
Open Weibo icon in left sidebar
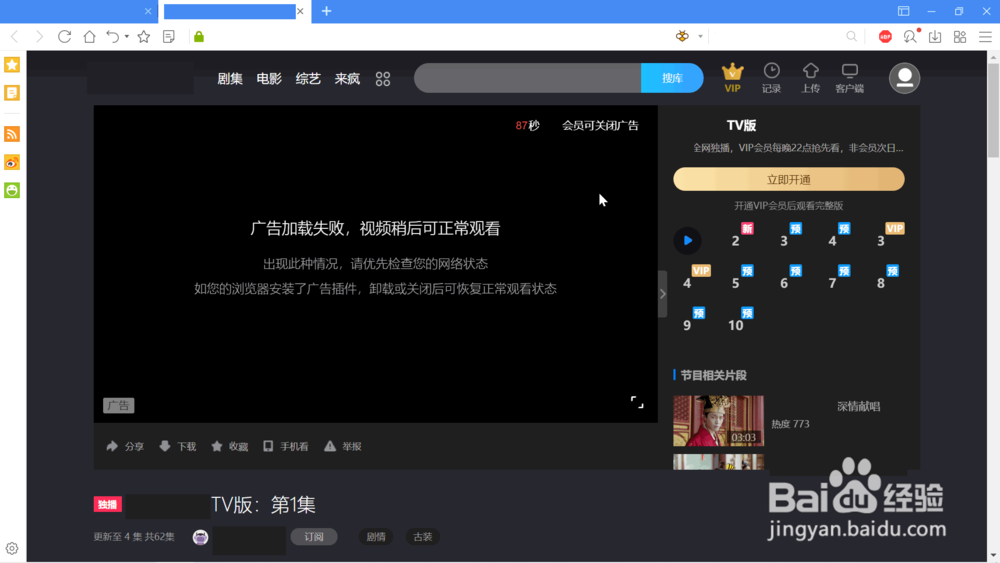click(12, 163)
